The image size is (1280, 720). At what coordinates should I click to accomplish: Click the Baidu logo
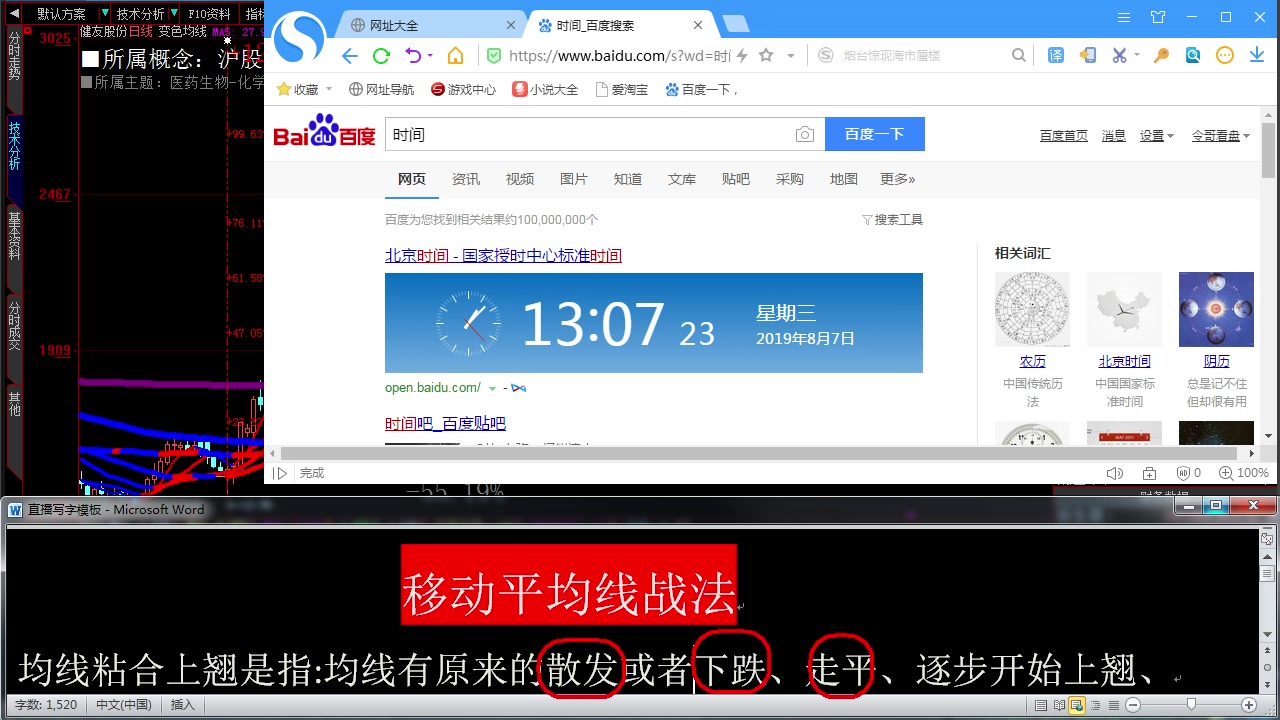coord(325,131)
